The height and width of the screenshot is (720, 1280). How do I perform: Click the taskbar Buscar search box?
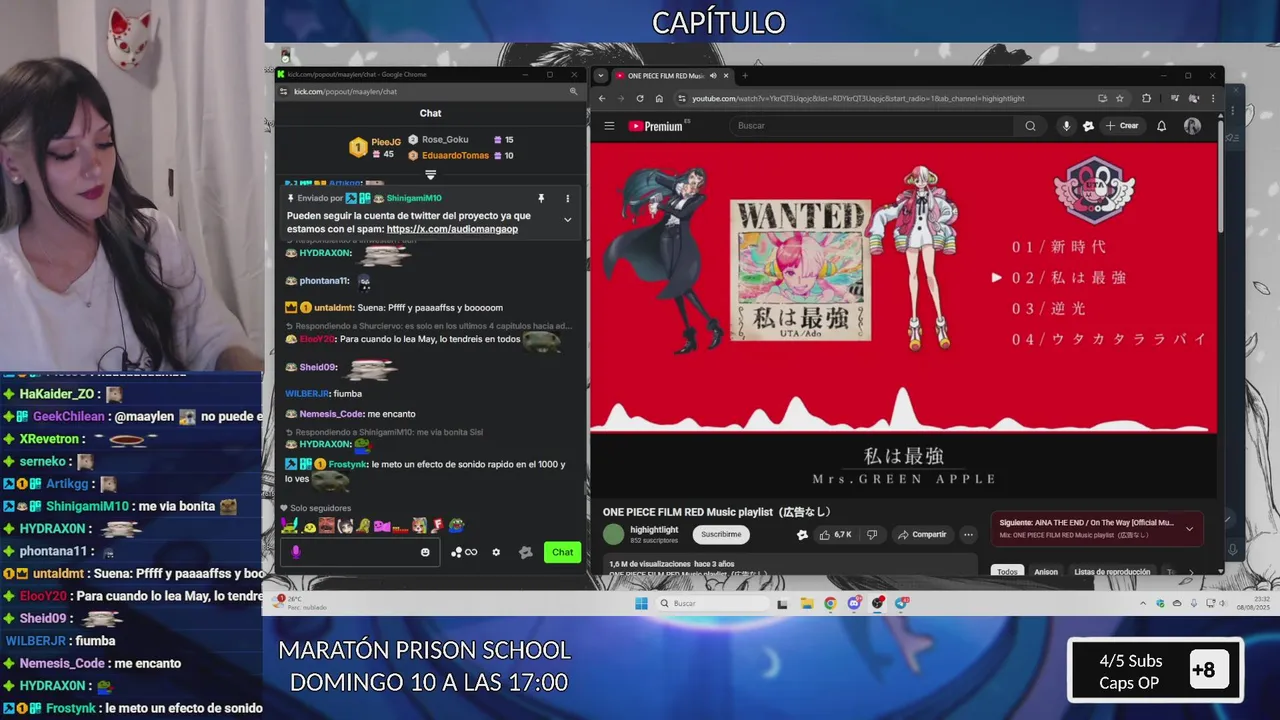tap(712, 603)
